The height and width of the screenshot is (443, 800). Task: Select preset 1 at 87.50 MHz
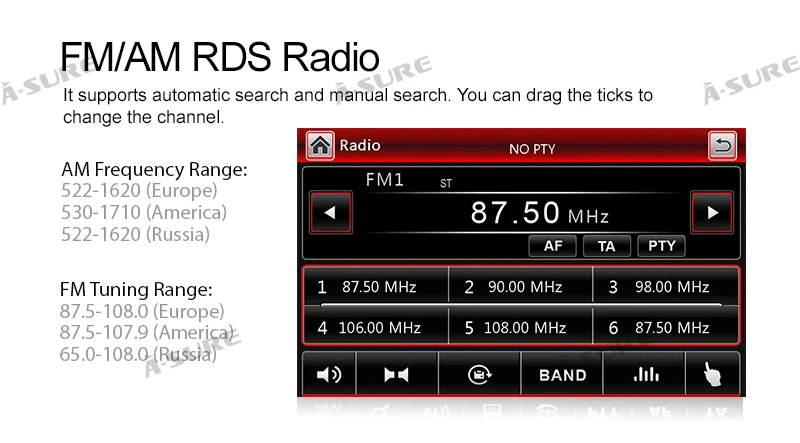pos(376,286)
